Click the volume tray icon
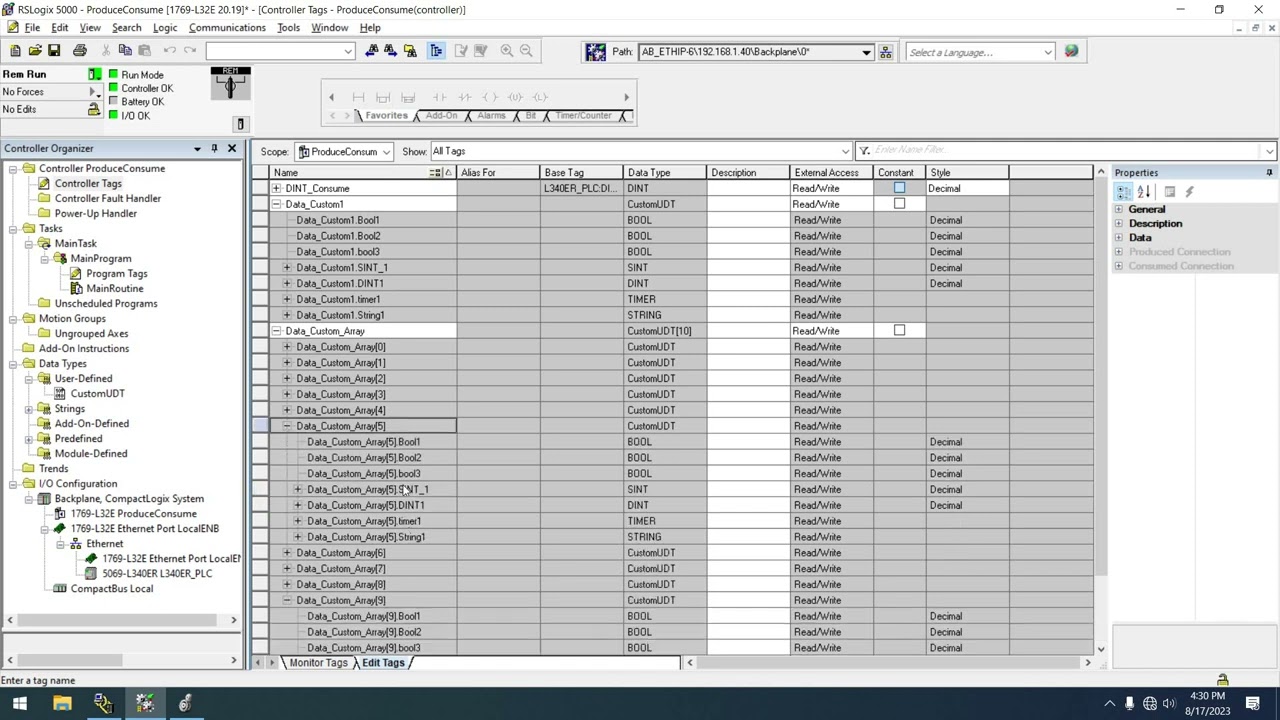The width and height of the screenshot is (1280, 720). pyautogui.click(x=1168, y=704)
